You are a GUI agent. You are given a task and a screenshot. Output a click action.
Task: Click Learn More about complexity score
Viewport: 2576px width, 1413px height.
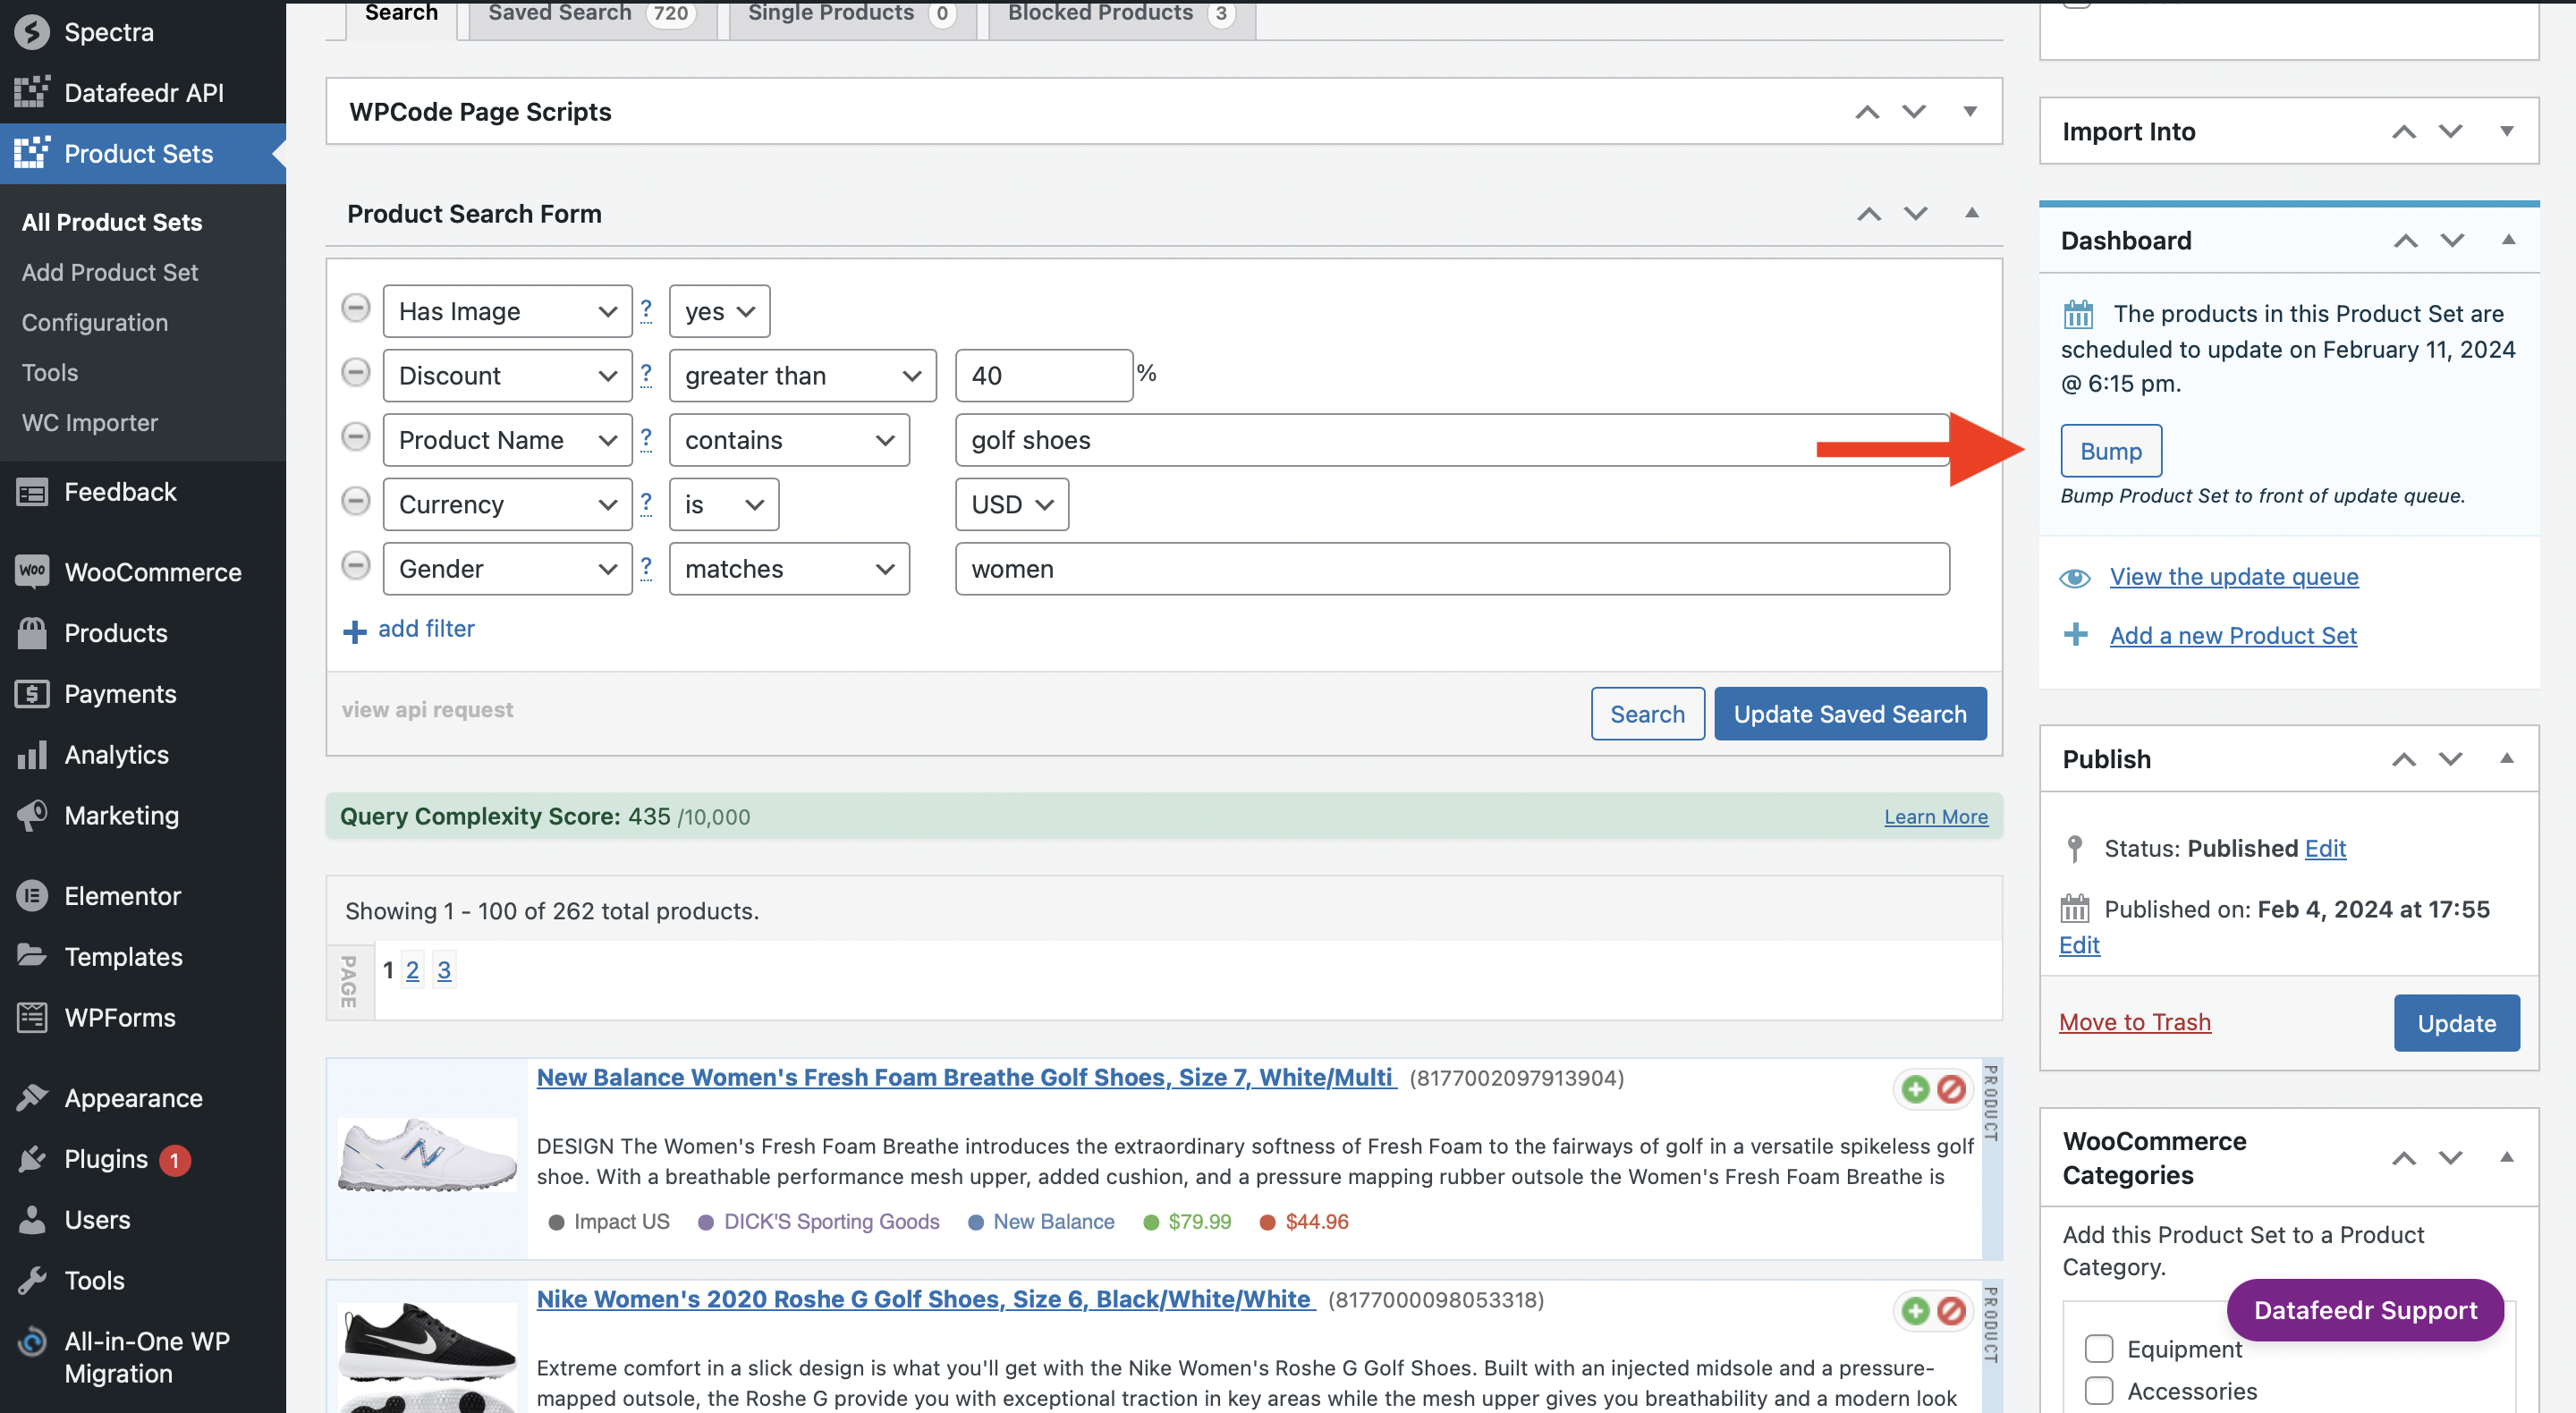click(1936, 817)
